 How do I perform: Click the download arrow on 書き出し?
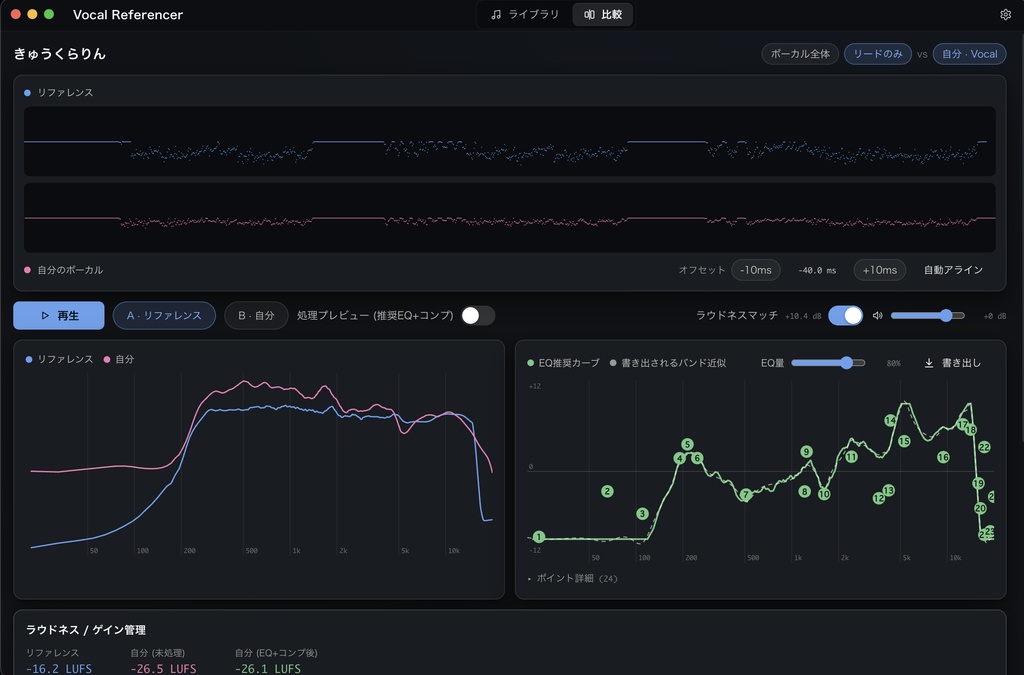coord(929,363)
